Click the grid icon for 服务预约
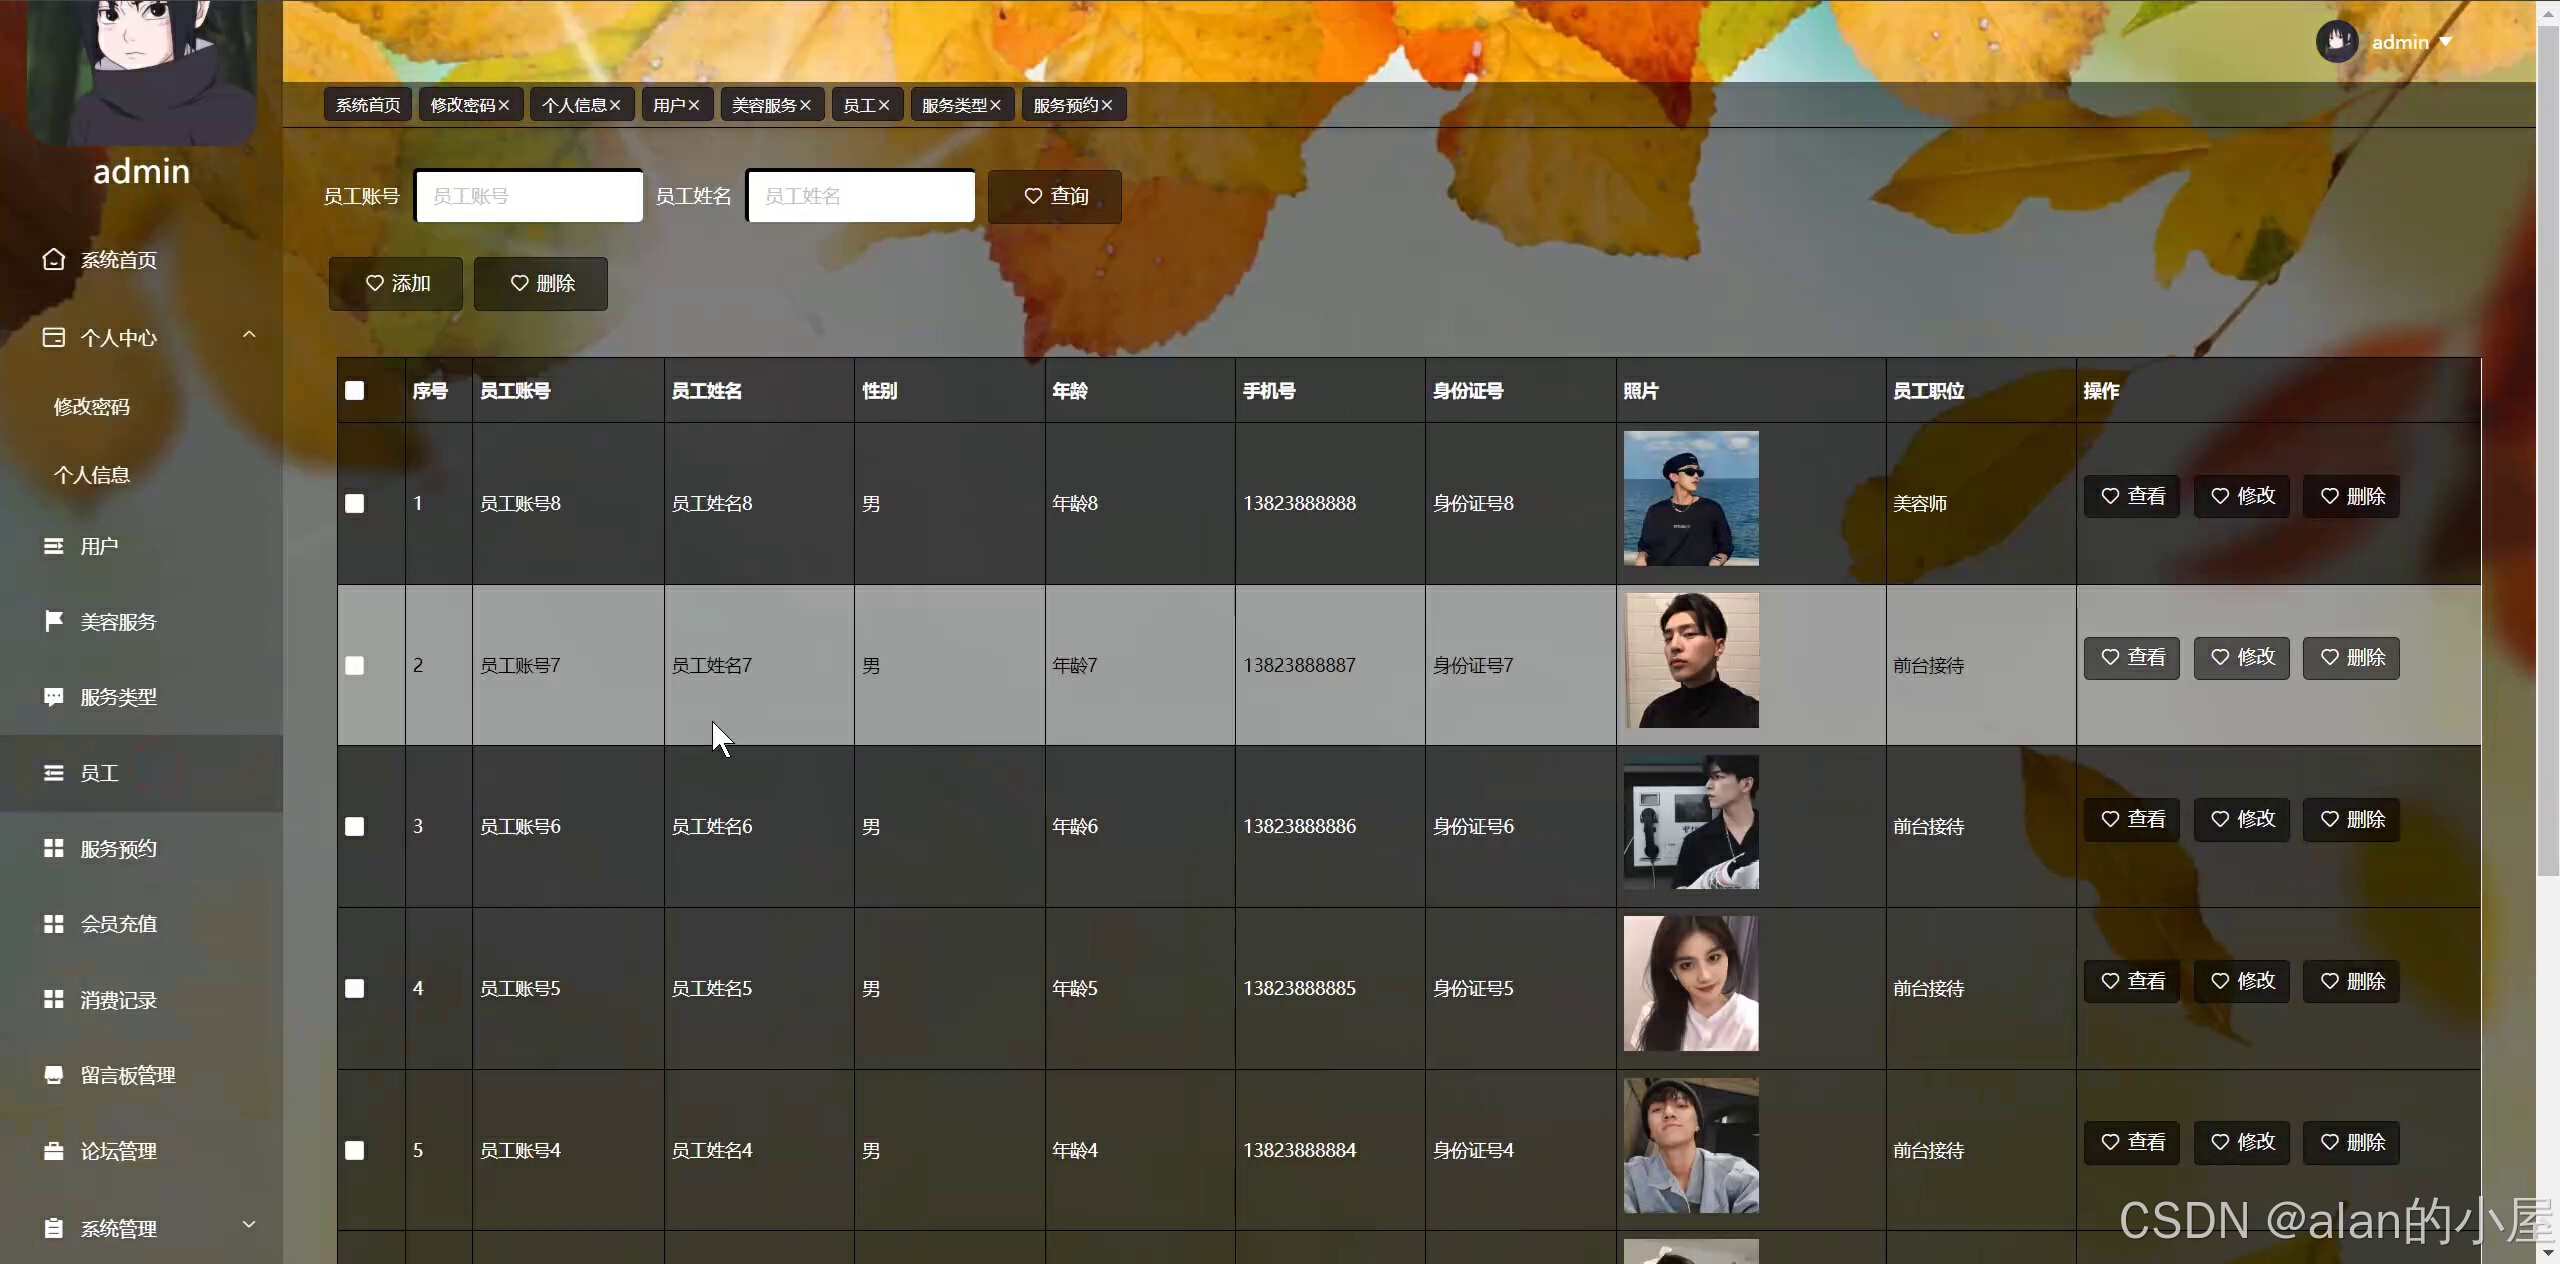This screenshot has width=2560, height=1264. (x=54, y=848)
